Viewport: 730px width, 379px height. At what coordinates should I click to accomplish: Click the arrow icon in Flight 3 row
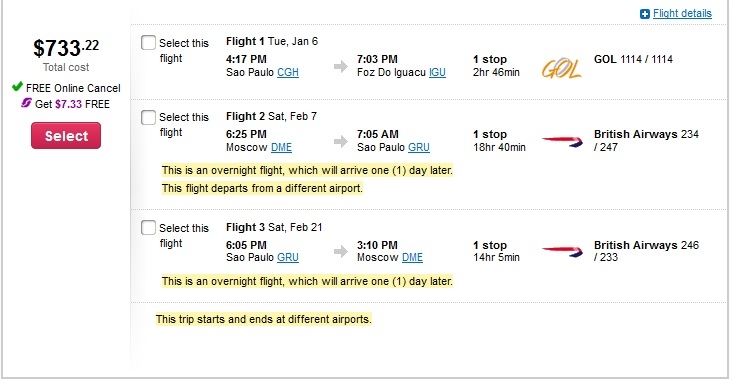tap(341, 252)
